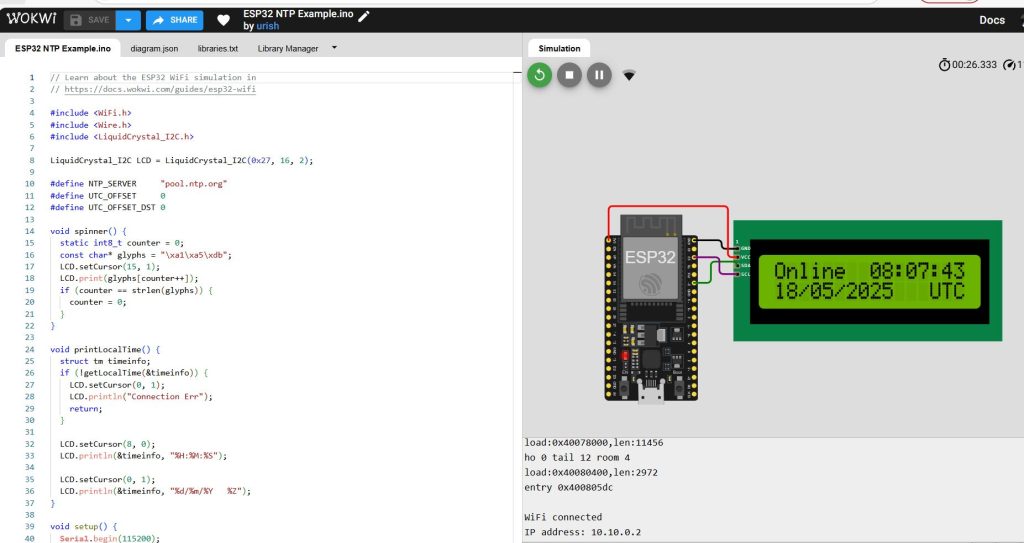This screenshot has height=543, width=1024.
Task: Open the Docs link
Action: pyautogui.click(x=991, y=20)
